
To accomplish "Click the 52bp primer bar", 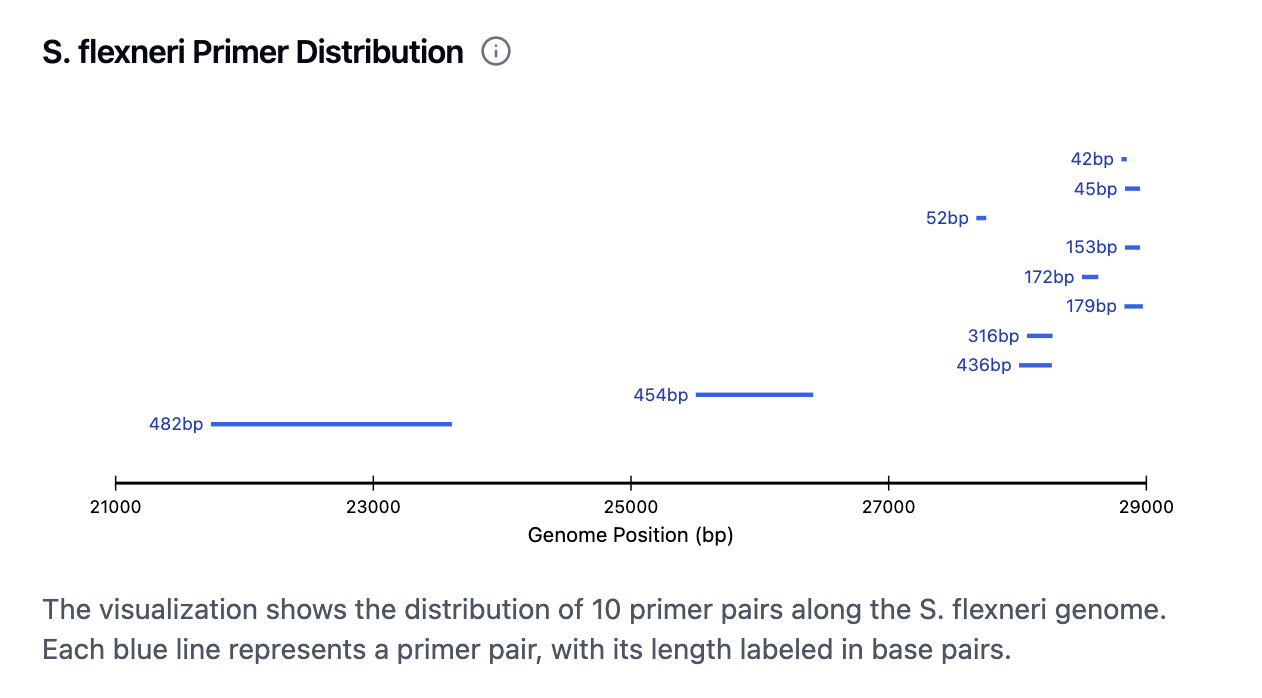I will [x=981, y=218].
